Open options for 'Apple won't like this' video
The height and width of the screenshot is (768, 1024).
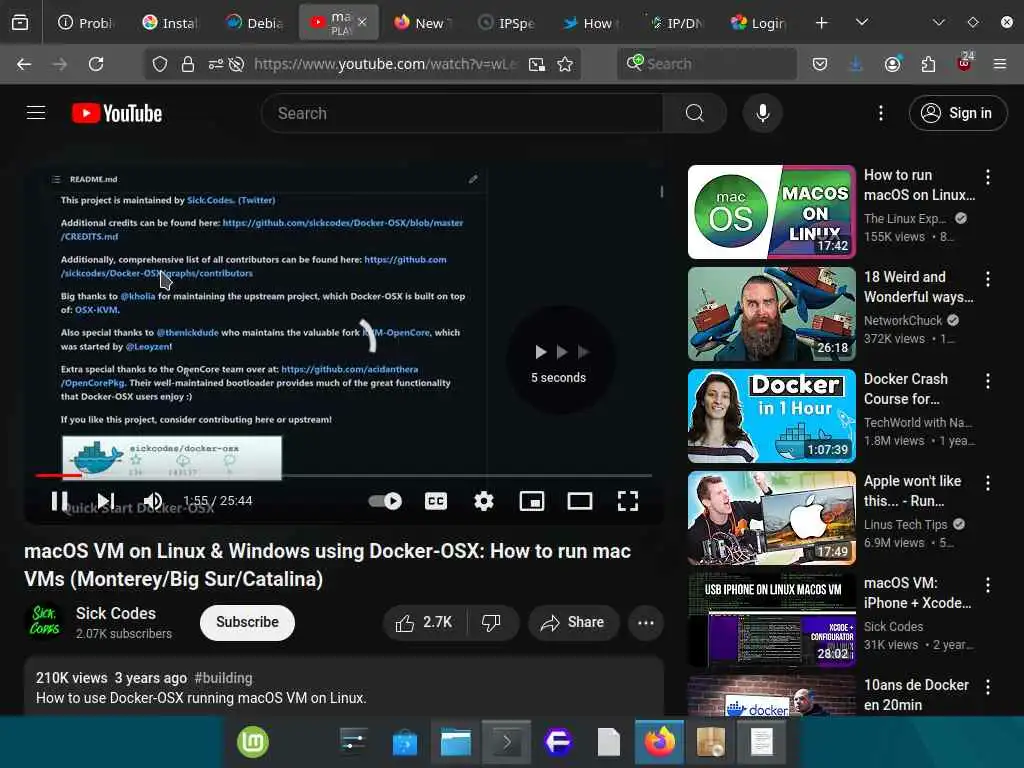988,483
